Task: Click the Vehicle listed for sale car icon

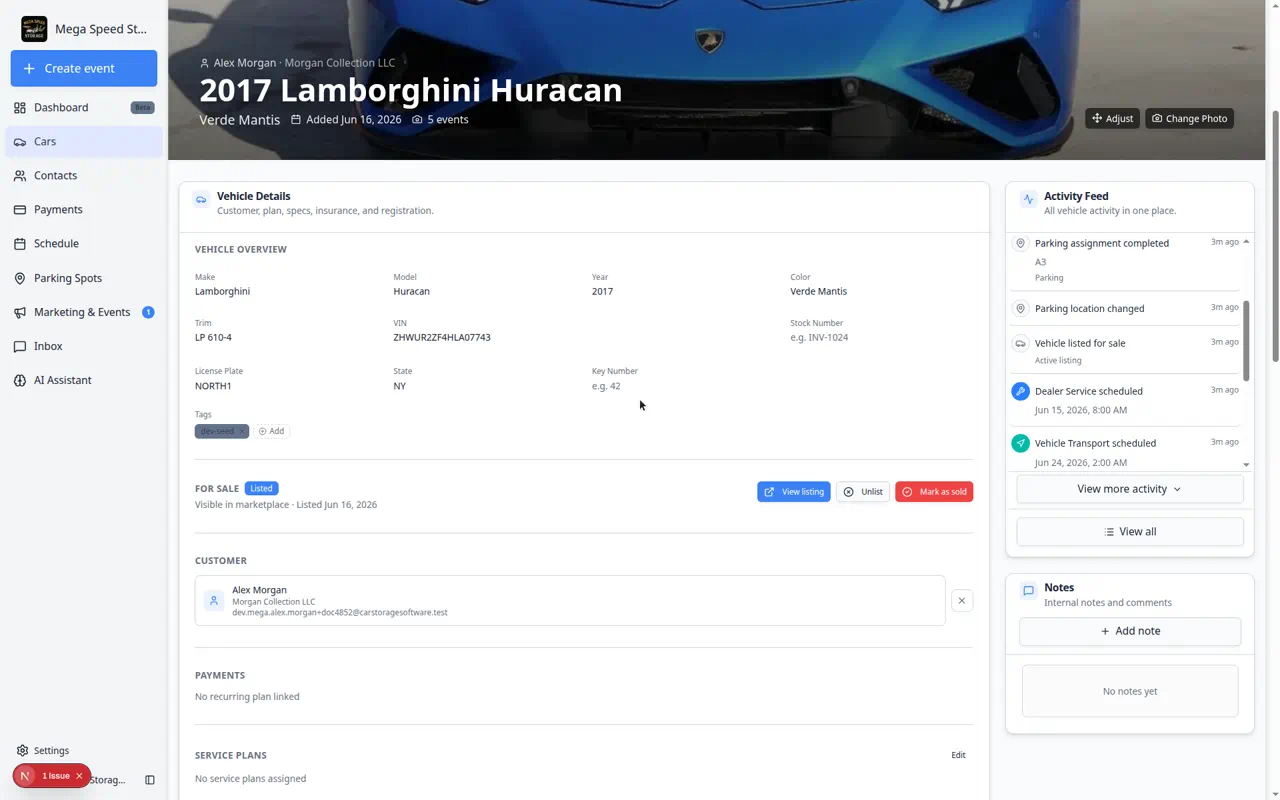Action: (1020, 343)
